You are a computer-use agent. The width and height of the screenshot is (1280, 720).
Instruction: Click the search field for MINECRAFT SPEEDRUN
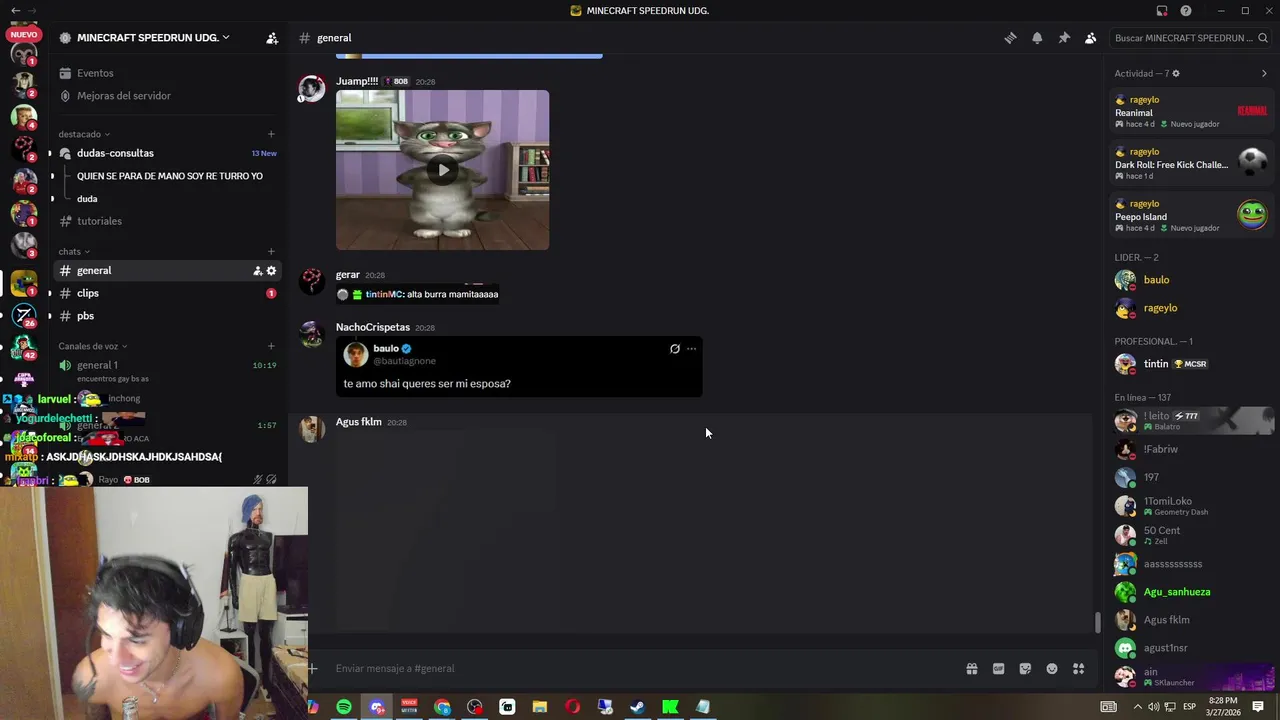(x=1191, y=38)
